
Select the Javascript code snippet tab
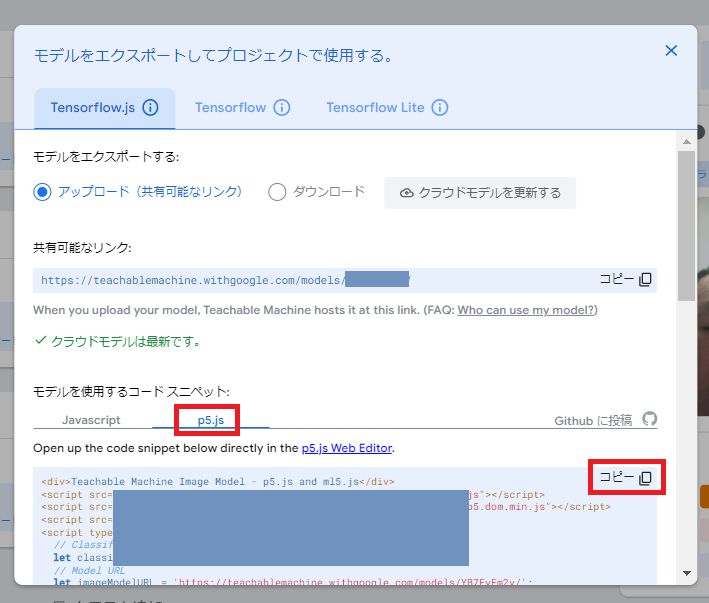tap(91, 420)
